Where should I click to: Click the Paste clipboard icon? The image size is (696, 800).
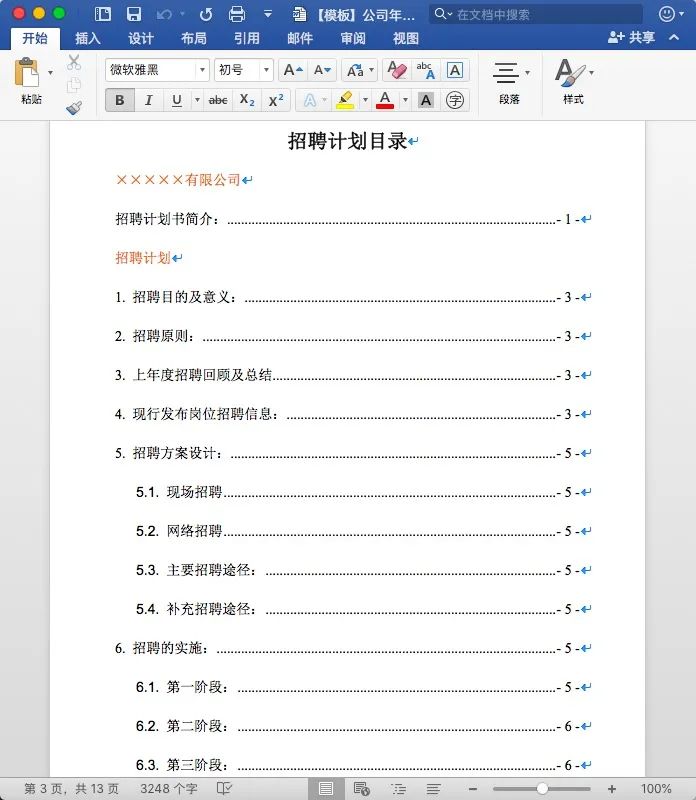pyautogui.click(x=27, y=73)
